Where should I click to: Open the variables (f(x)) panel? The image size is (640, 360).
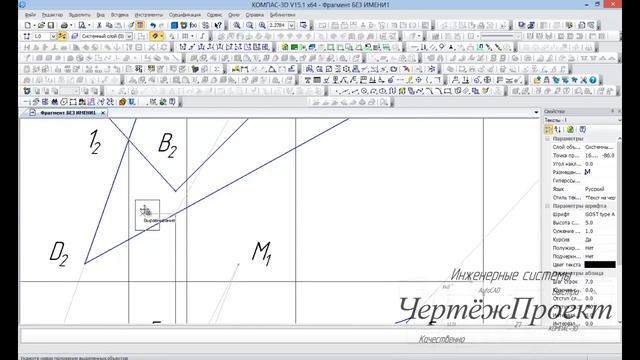(193, 25)
